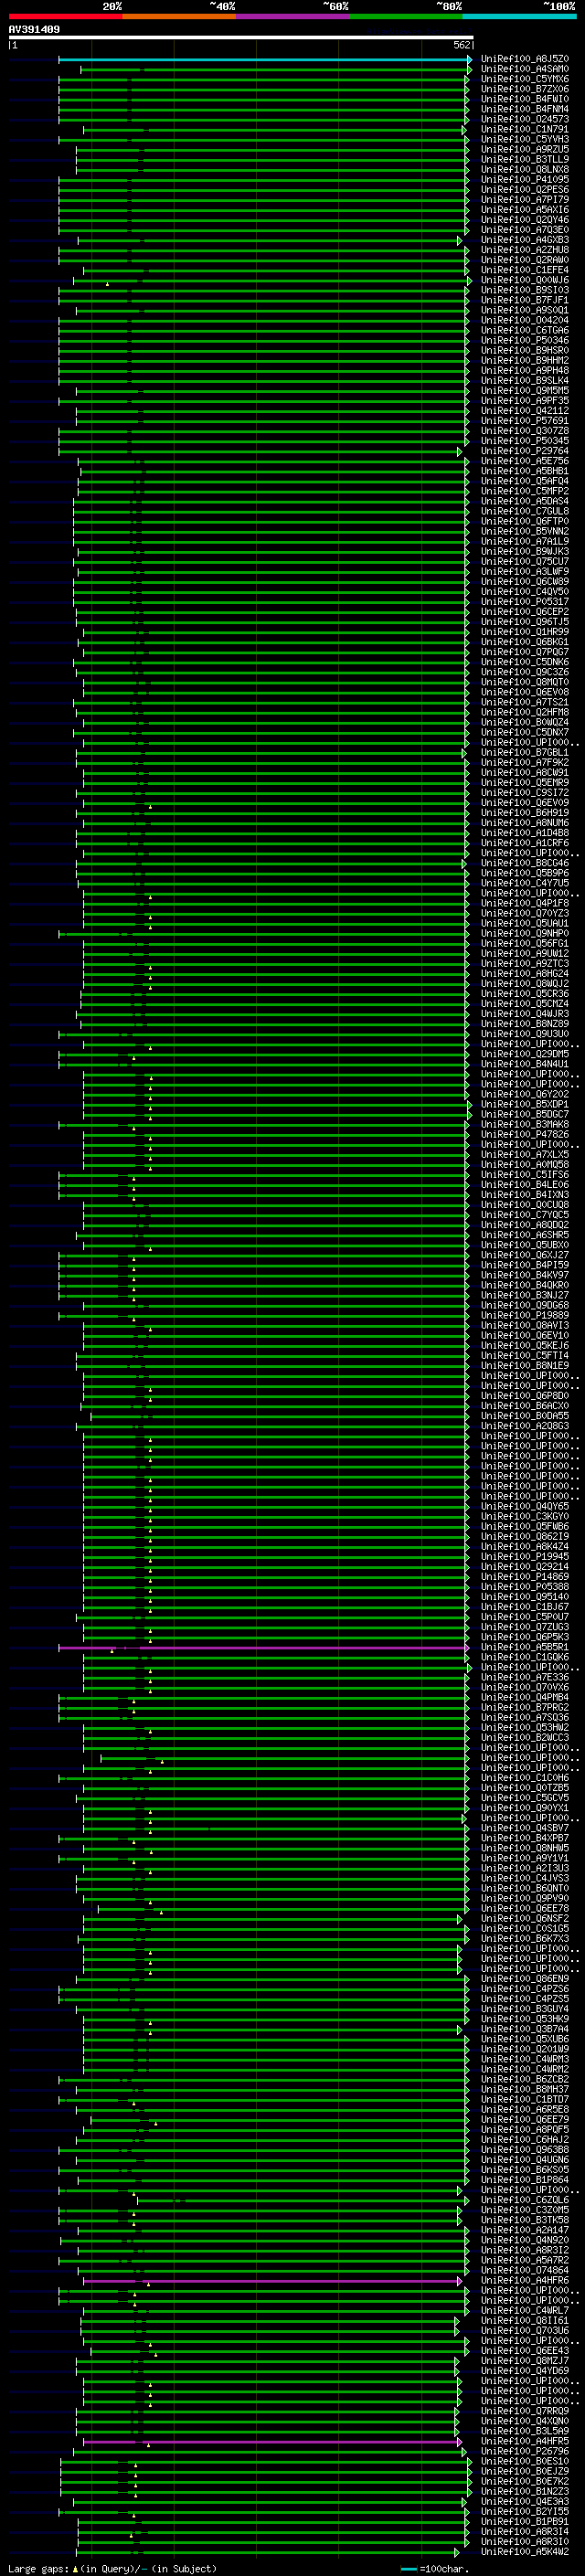Open hit UniRef100_C5YMX6

click(x=525, y=79)
